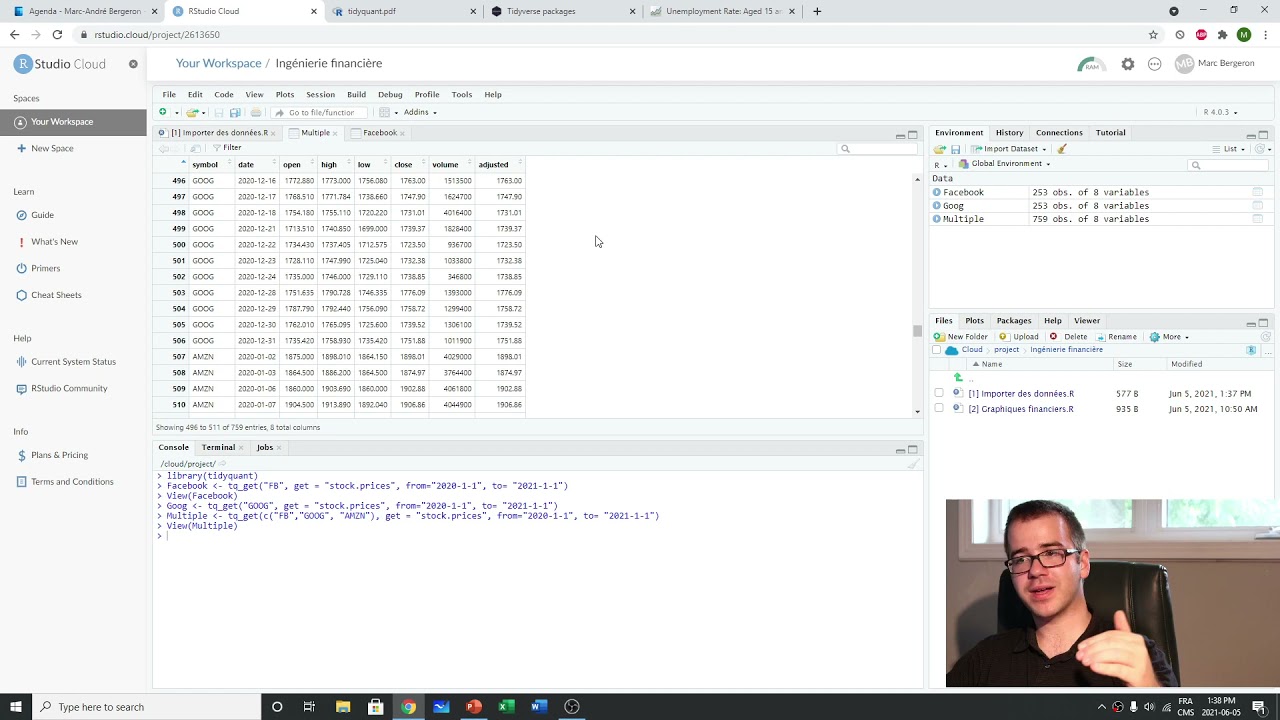Click the data viewer search field
1280x720 pixels.
(x=877, y=149)
